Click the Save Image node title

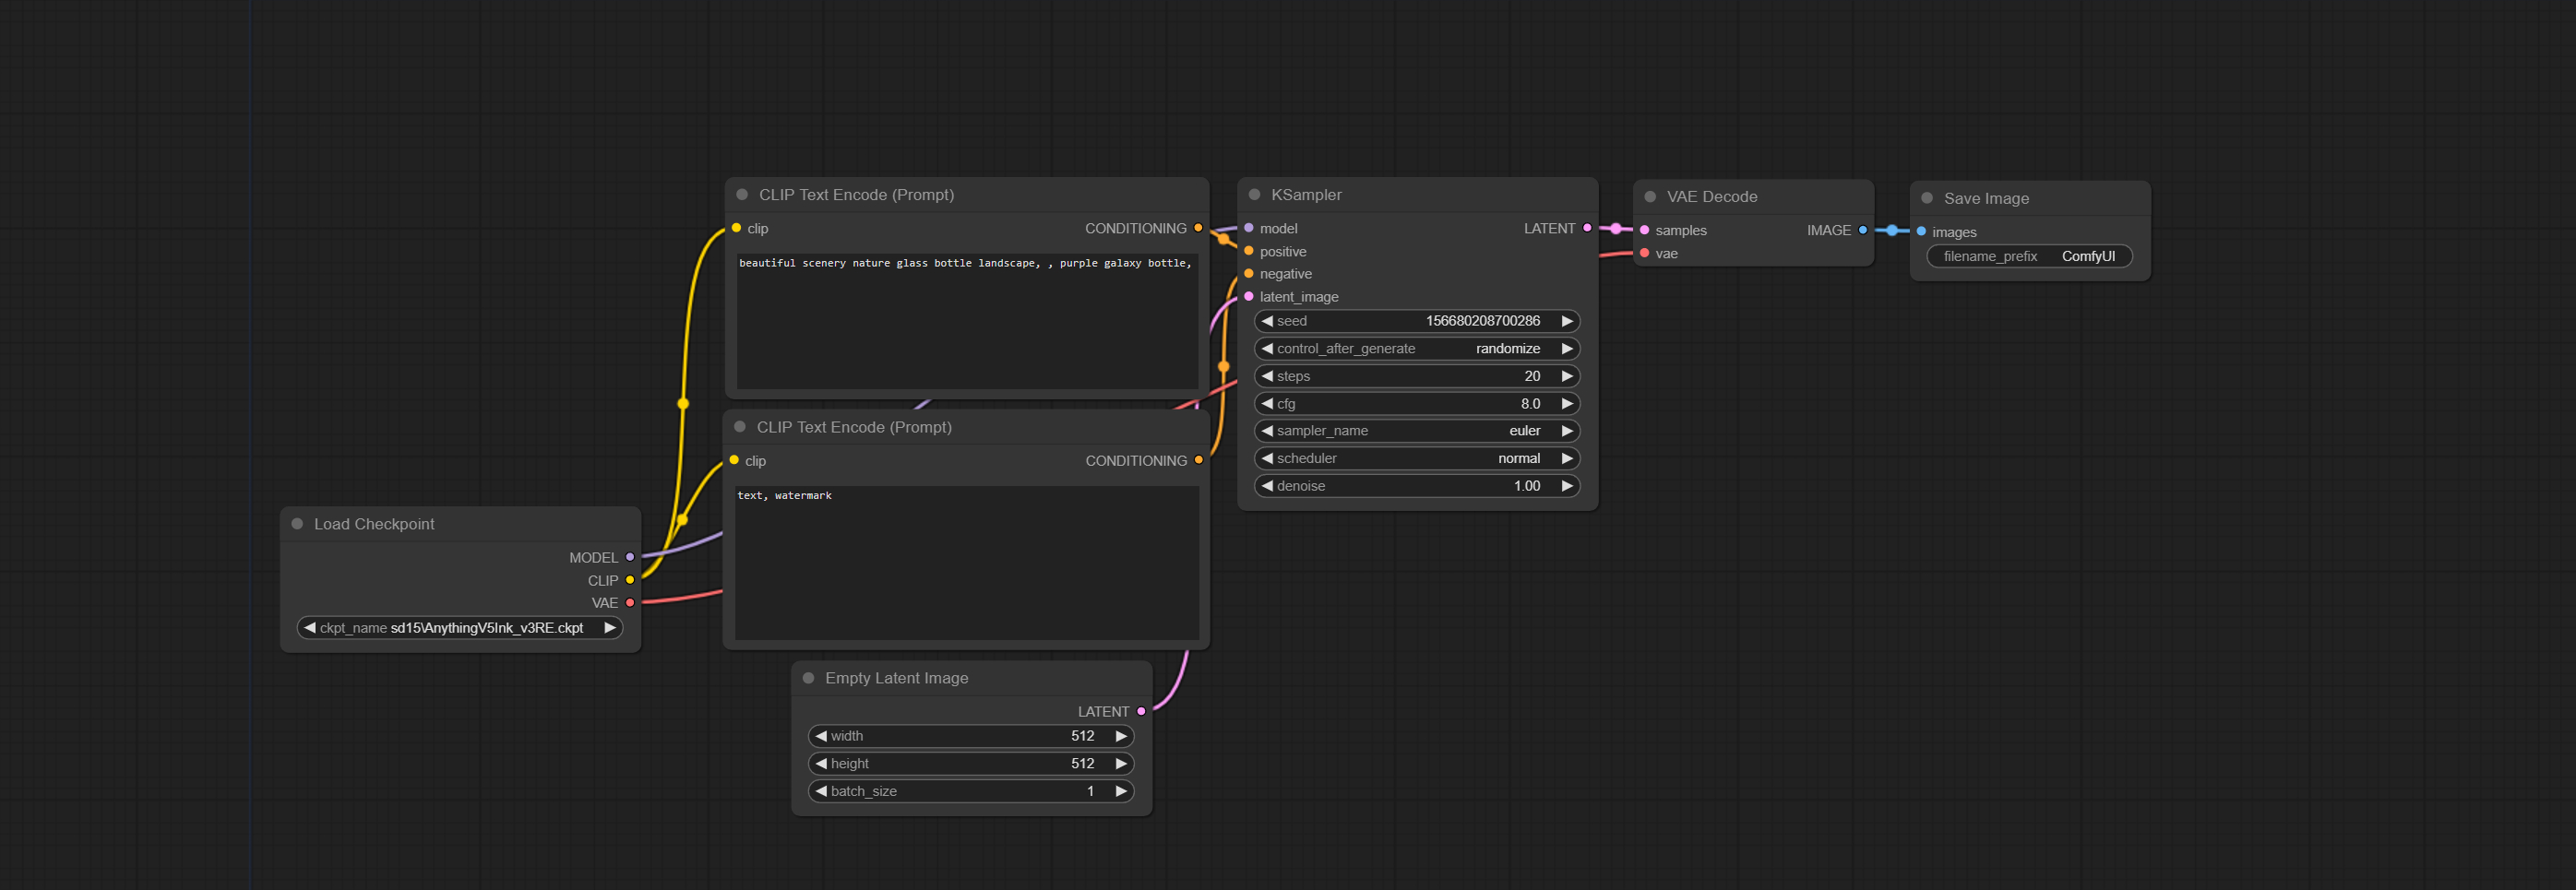(1986, 199)
